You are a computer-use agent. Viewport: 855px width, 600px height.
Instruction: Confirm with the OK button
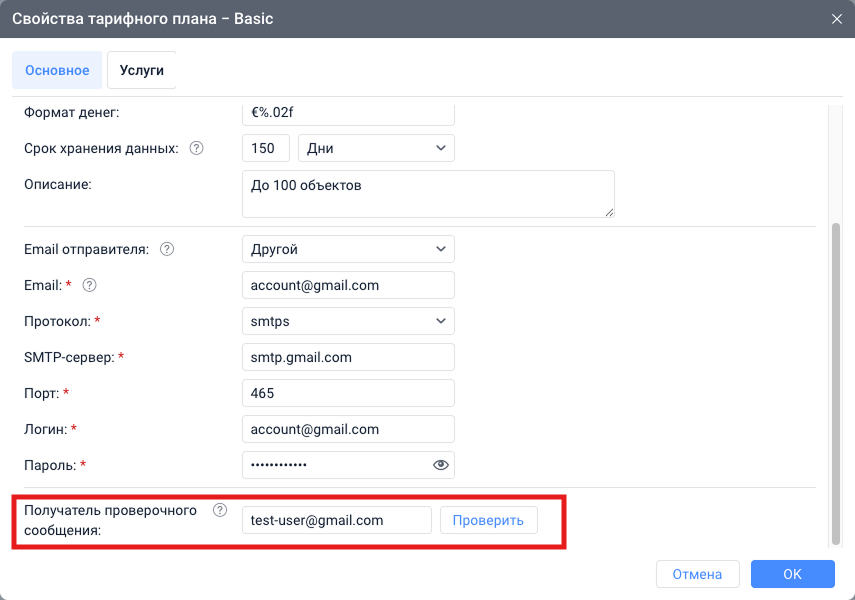coord(792,574)
